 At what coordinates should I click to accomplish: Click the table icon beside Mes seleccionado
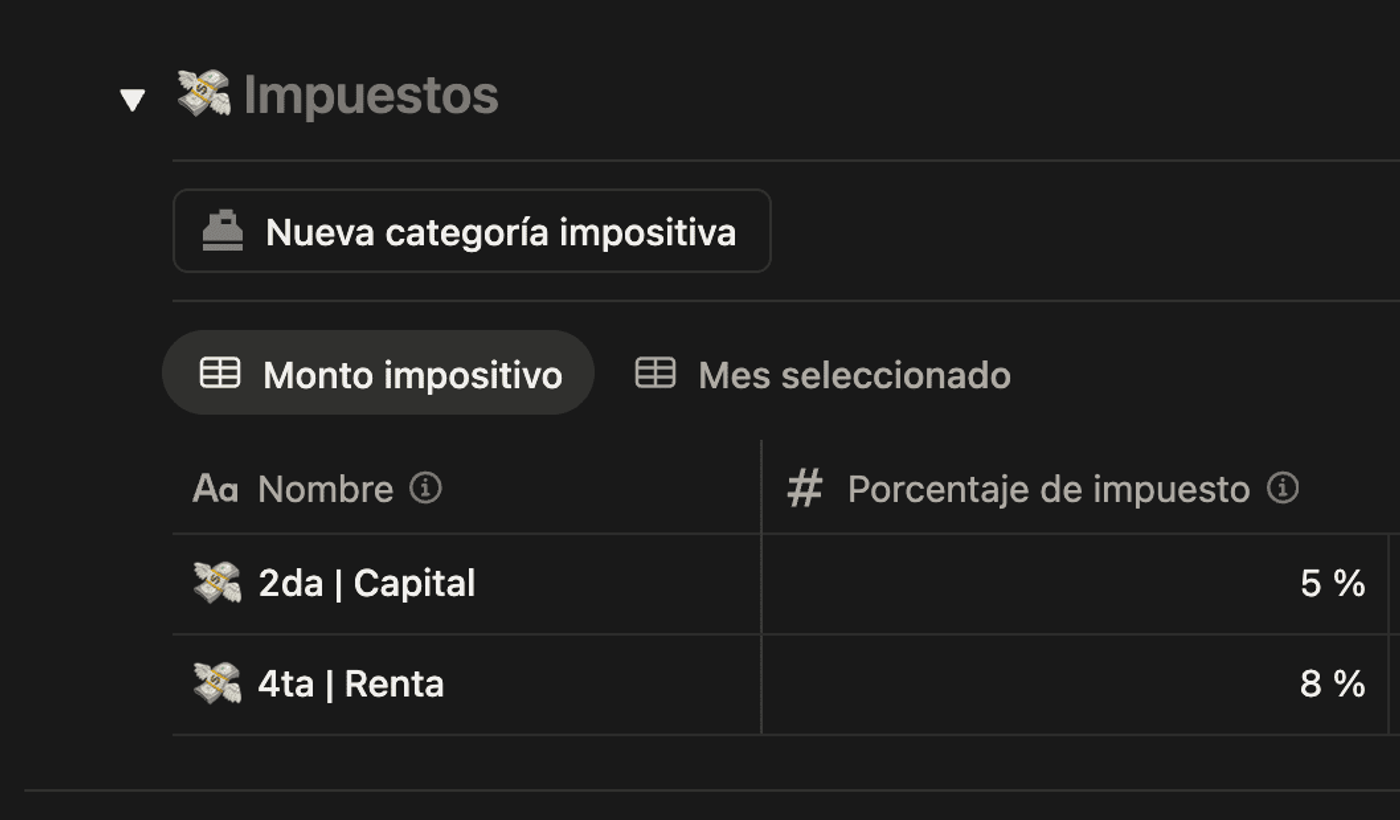point(655,374)
